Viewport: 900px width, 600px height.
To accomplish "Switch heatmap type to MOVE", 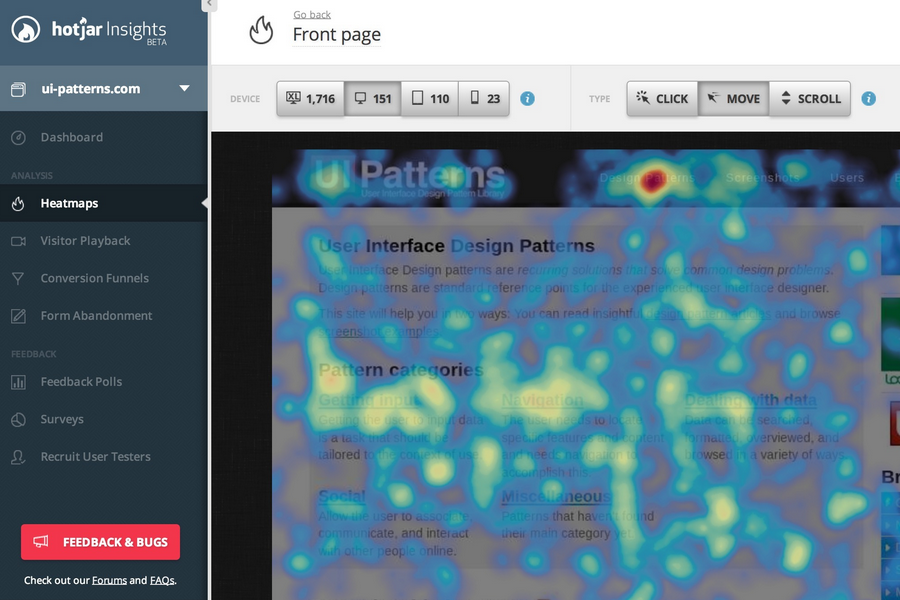I will pyautogui.click(x=734, y=99).
